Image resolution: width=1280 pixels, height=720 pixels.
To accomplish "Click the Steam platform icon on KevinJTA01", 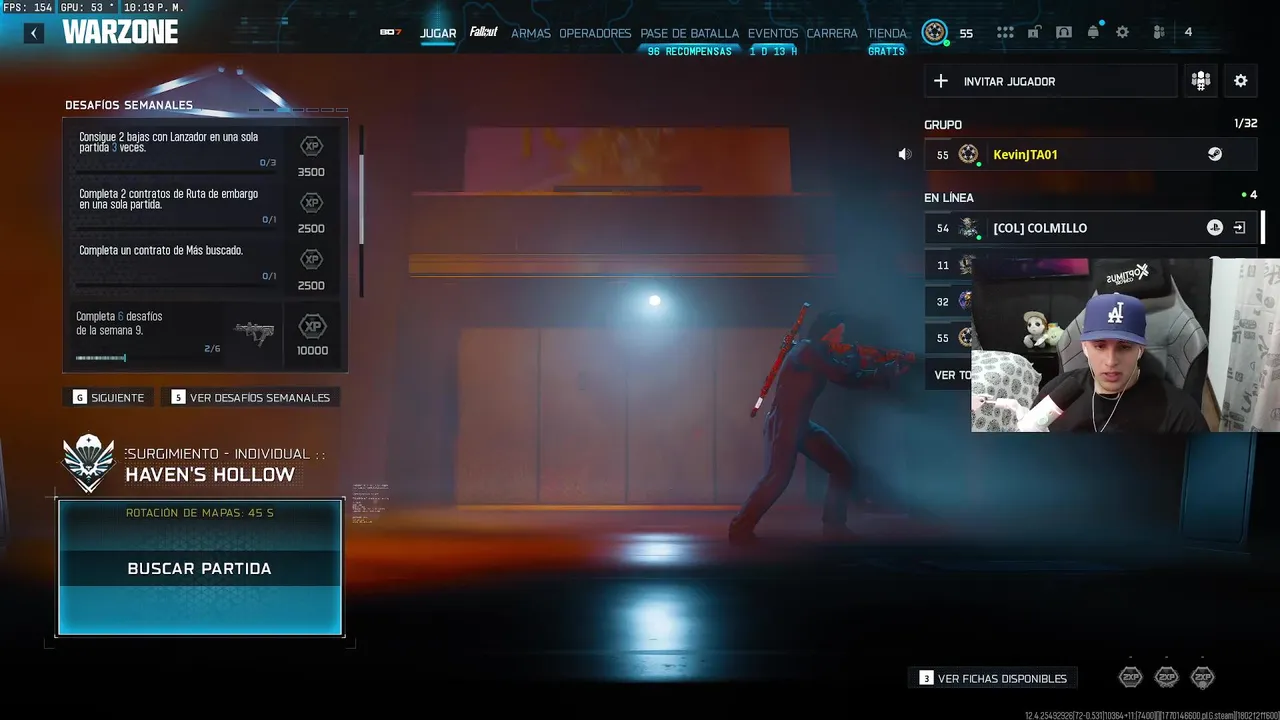I will click(1215, 154).
